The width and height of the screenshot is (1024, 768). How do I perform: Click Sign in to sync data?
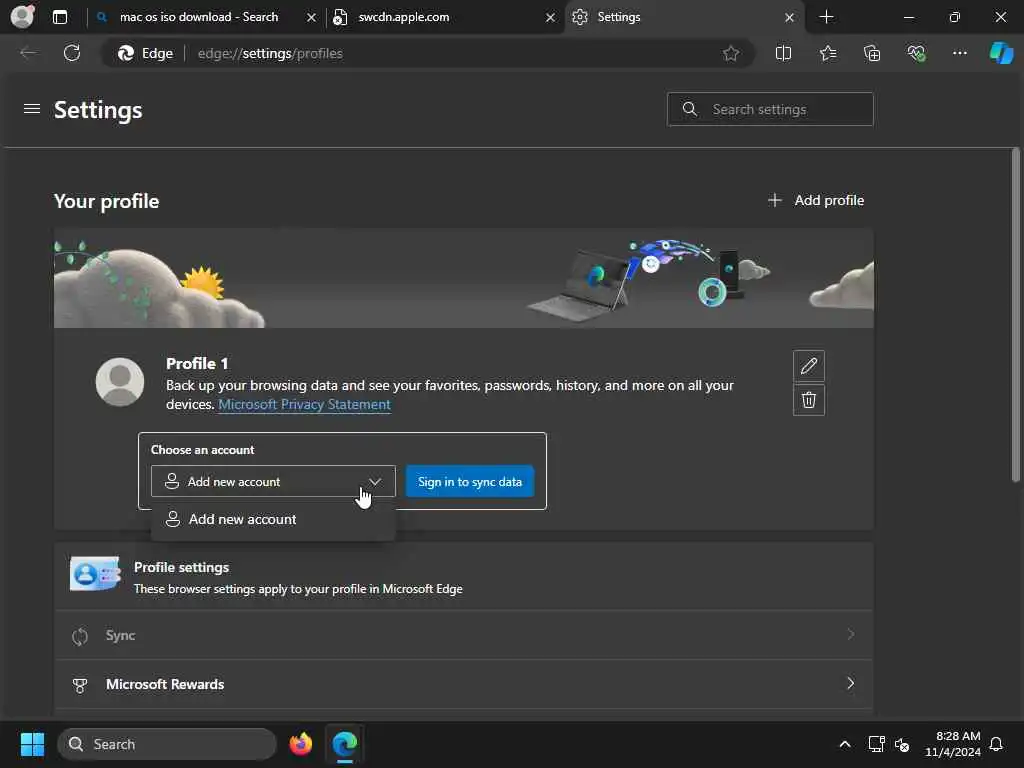coord(470,481)
